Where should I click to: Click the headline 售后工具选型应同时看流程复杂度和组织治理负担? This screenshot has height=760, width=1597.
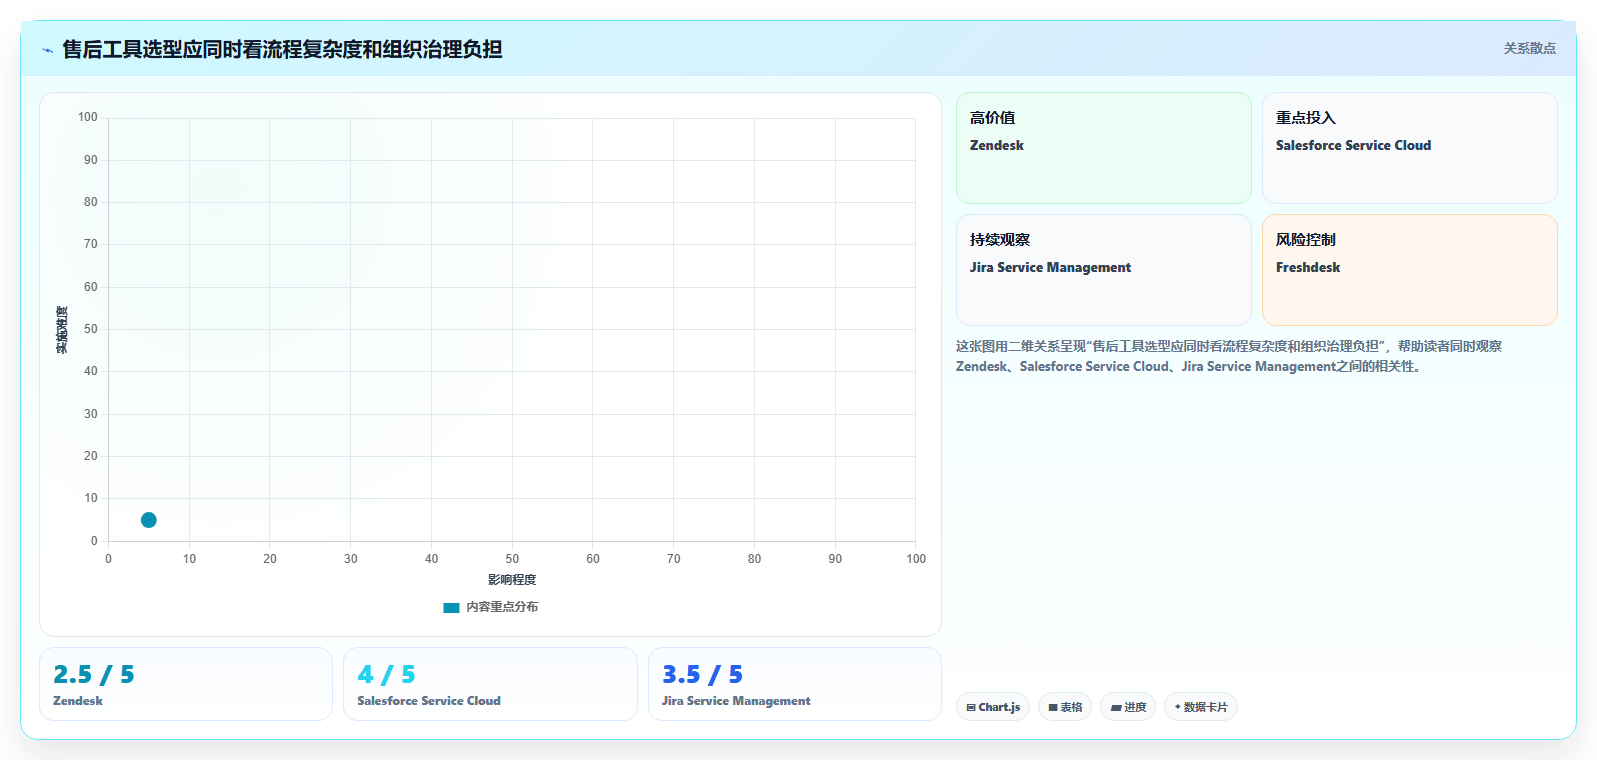click(x=282, y=49)
